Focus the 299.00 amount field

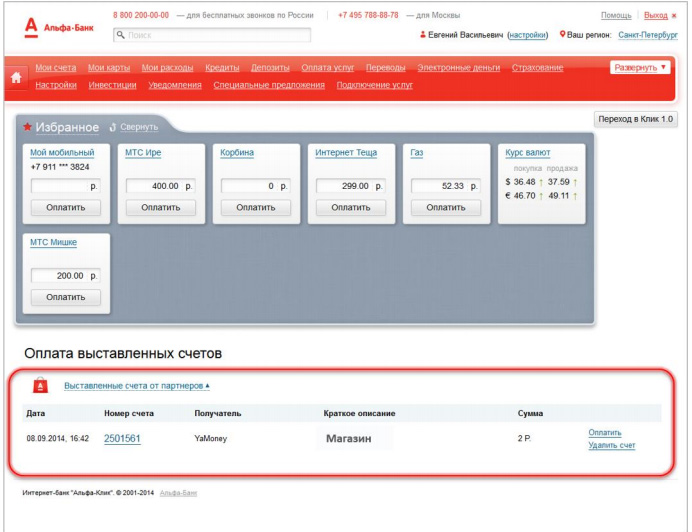click(351, 186)
